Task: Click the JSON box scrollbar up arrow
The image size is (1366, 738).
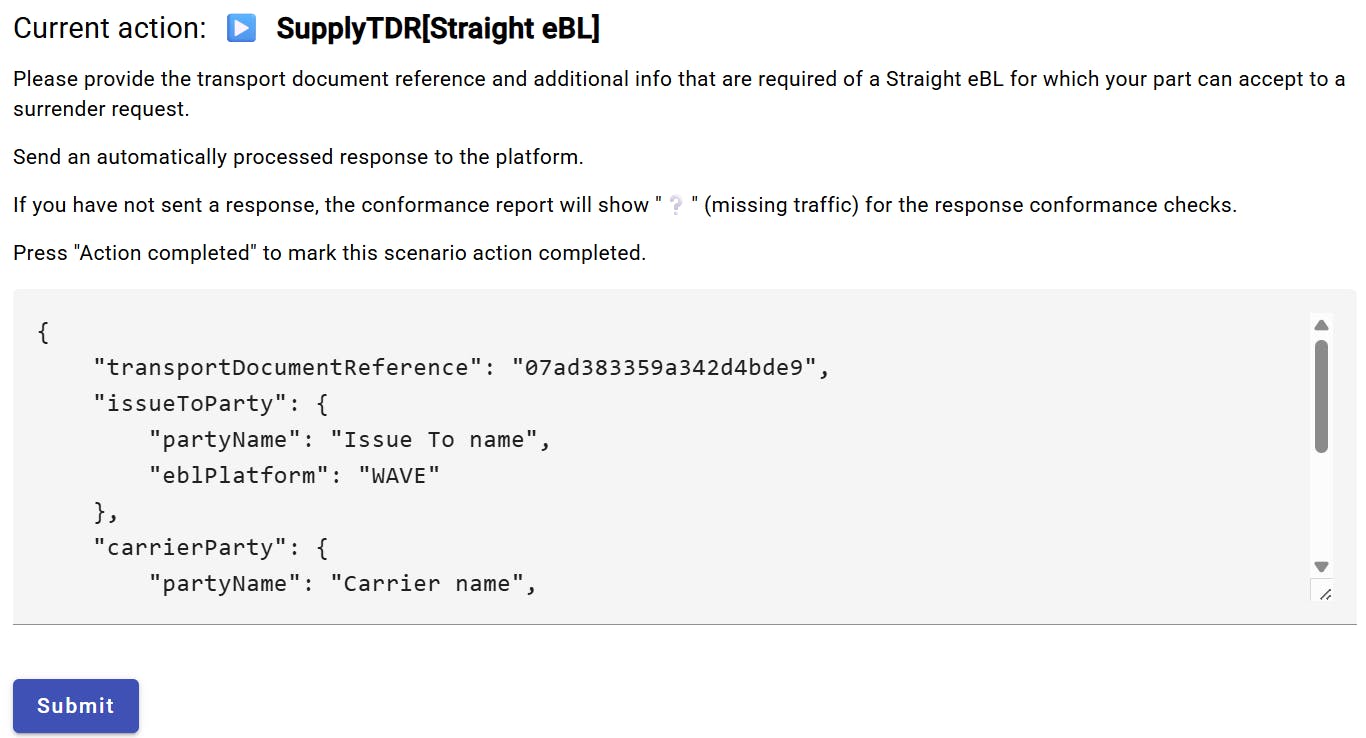Action: (1321, 325)
